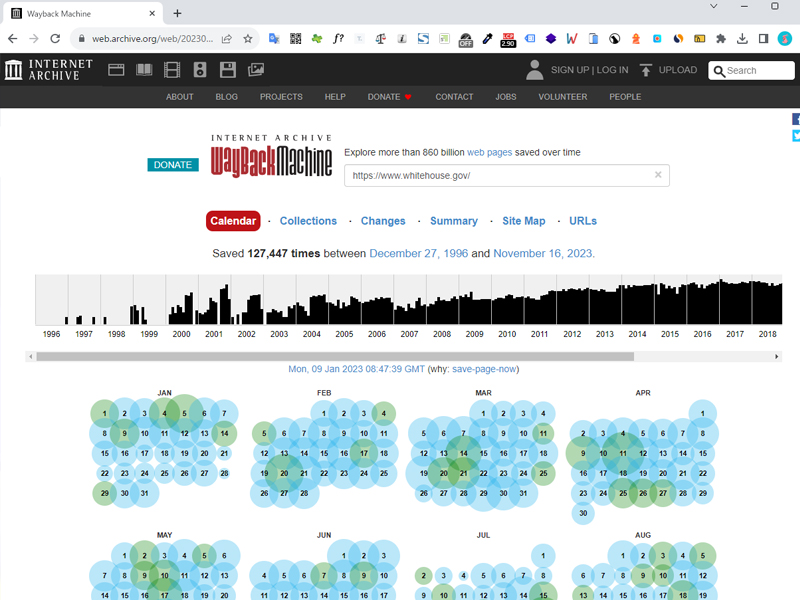Open the browser downloads icon

[x=742, y=39]
